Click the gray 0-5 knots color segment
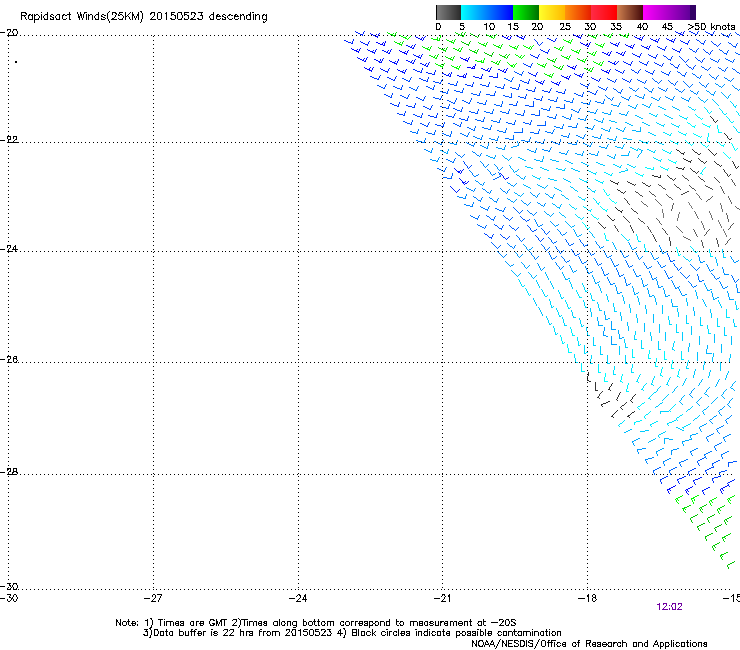Image resolution: width=740 pixels, height=650 pixels. point(448,12)
